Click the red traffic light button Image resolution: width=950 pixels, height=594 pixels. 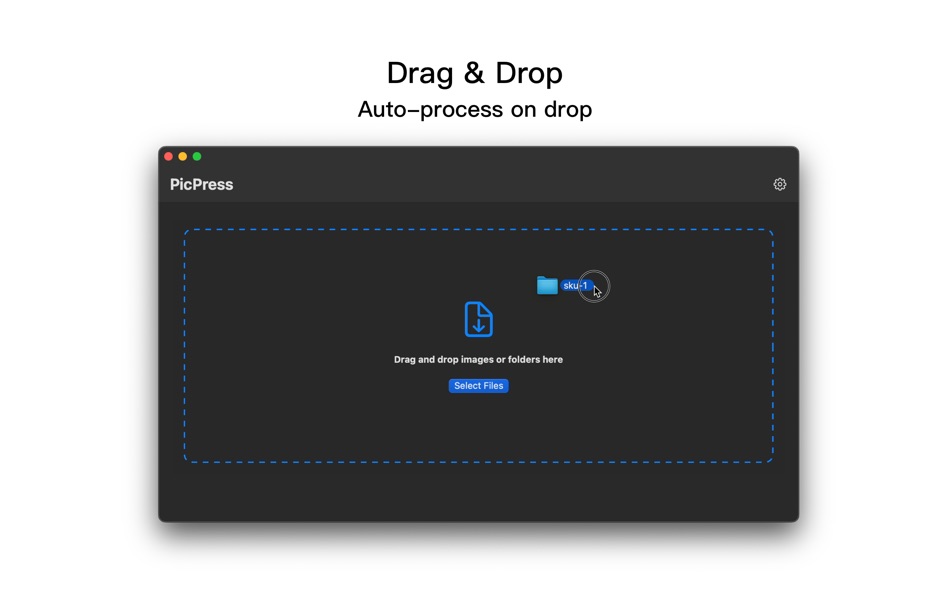pyautogui.click(x=167, y=156)
